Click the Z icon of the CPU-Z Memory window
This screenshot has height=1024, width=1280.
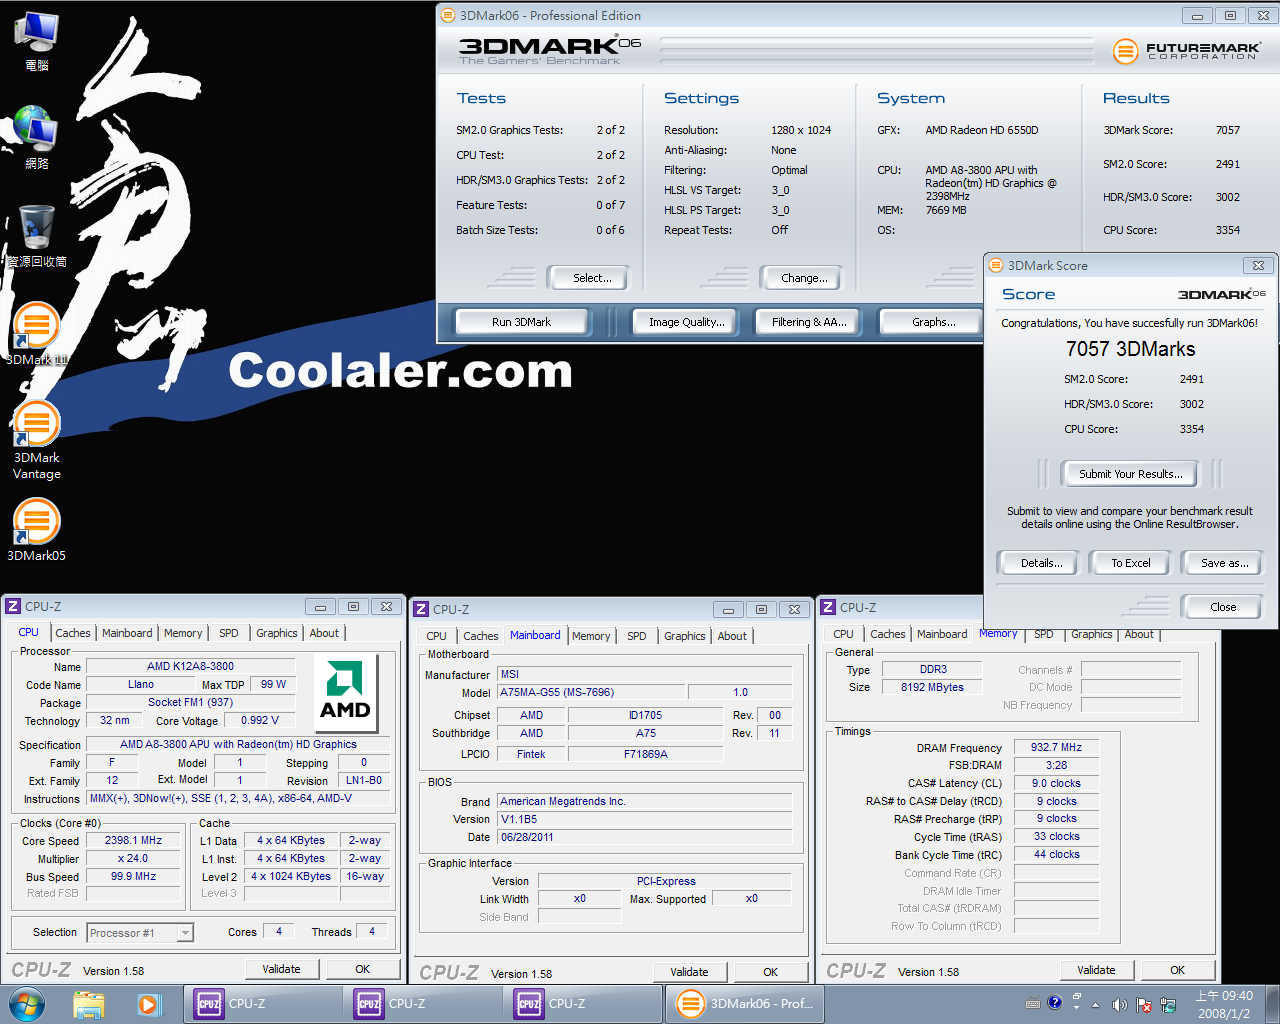[x=828, y=607]
